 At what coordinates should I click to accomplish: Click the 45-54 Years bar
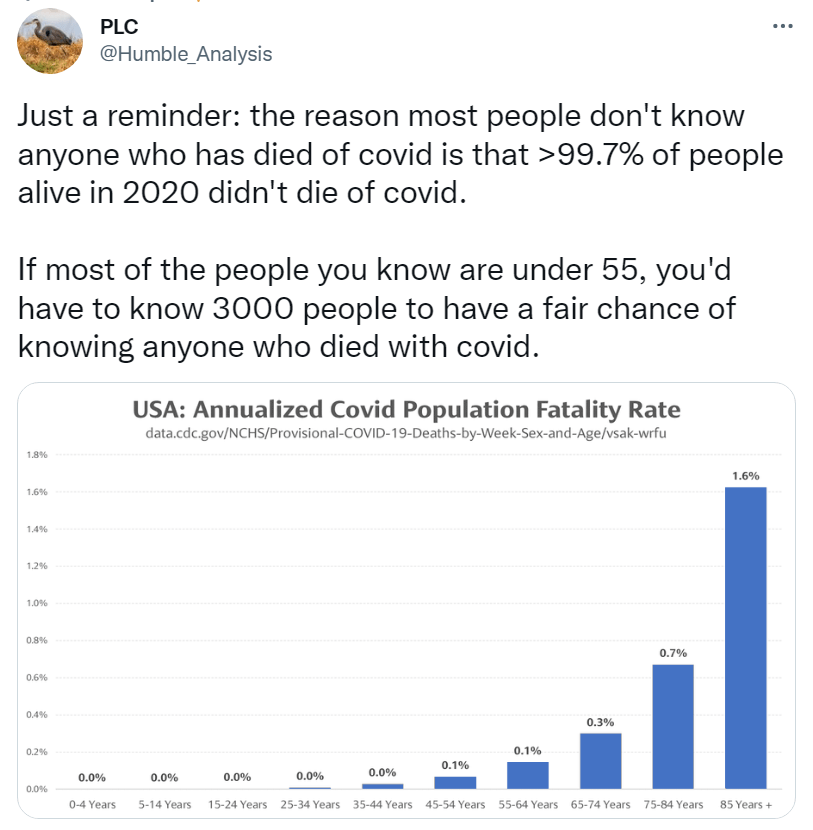455,782
